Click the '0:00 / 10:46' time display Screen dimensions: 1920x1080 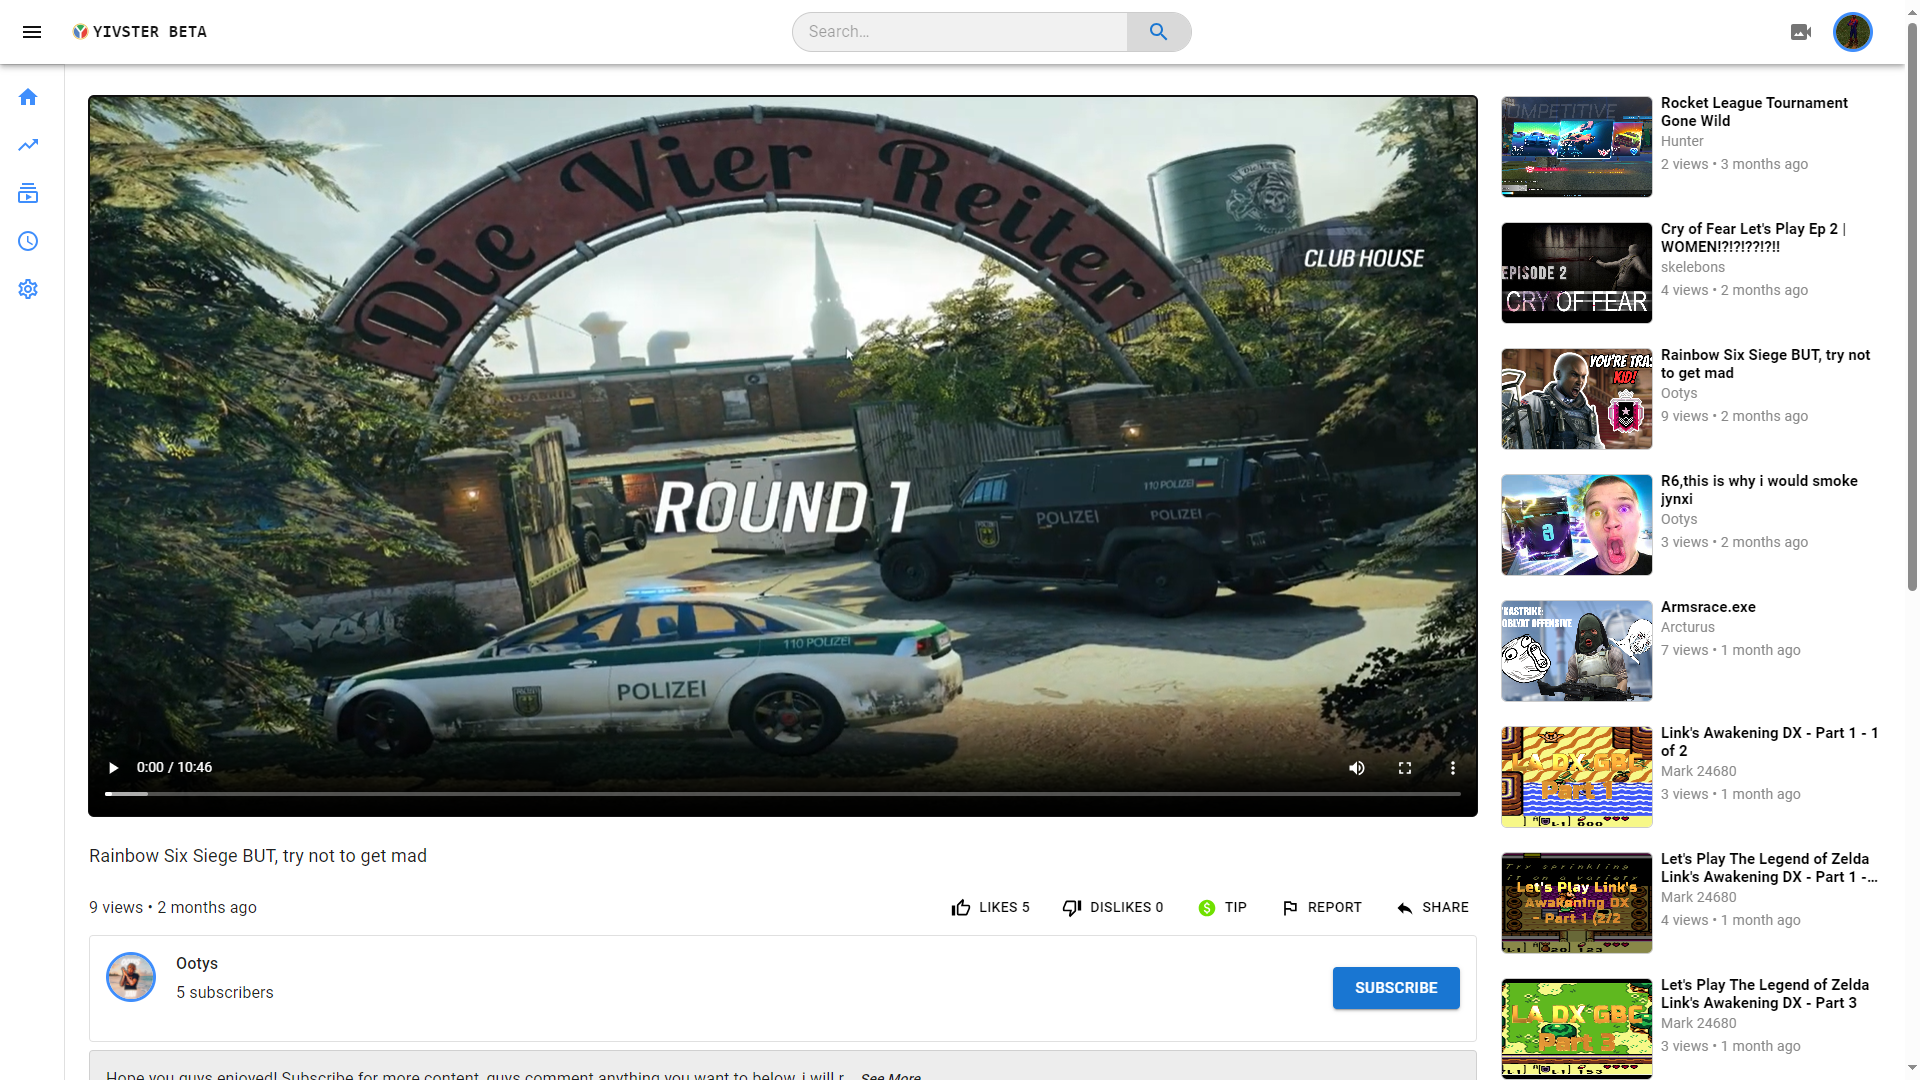pos(174,768)
